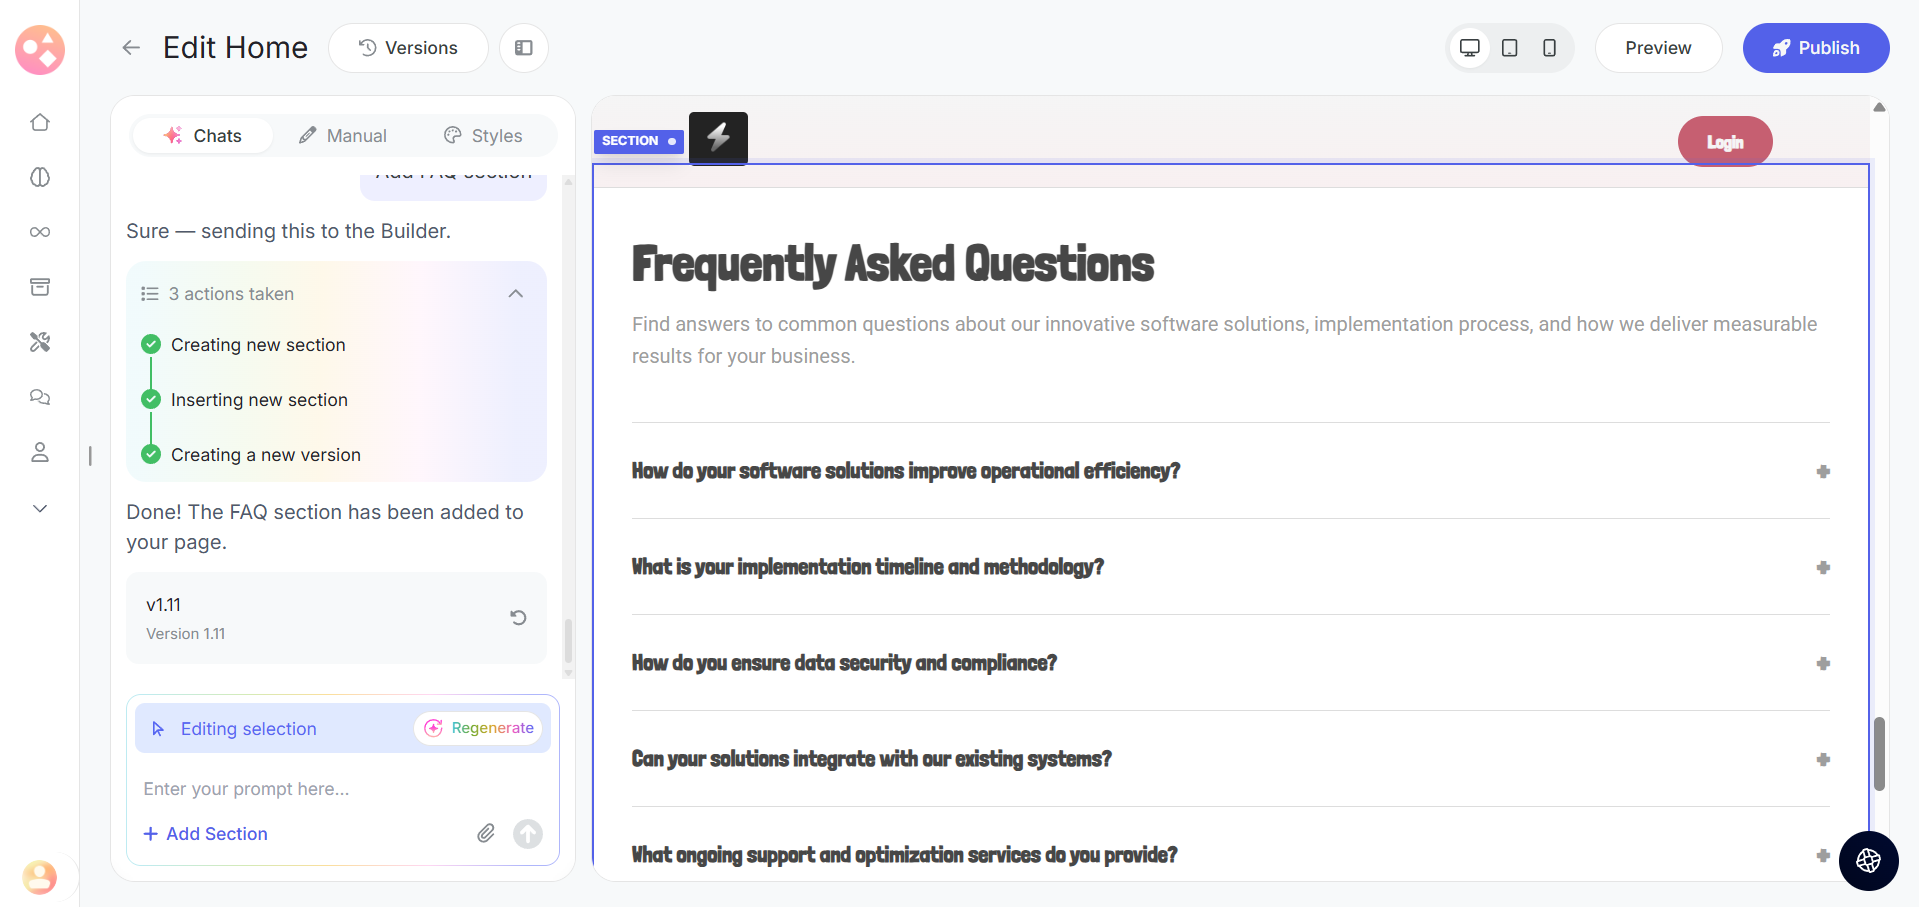Click the home icon in left sidebar
Image resolution: width=1919 pixels, height=907 pixels.
coord(40,122)
